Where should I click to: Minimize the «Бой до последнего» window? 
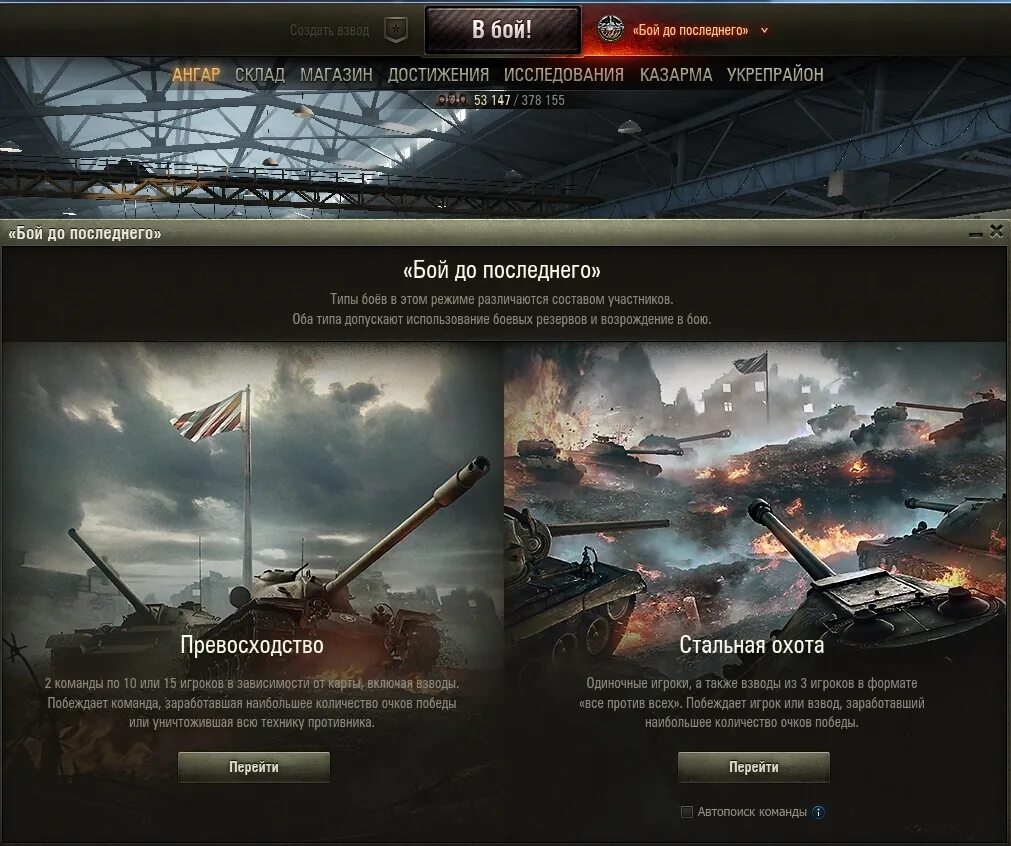[976, 233]
